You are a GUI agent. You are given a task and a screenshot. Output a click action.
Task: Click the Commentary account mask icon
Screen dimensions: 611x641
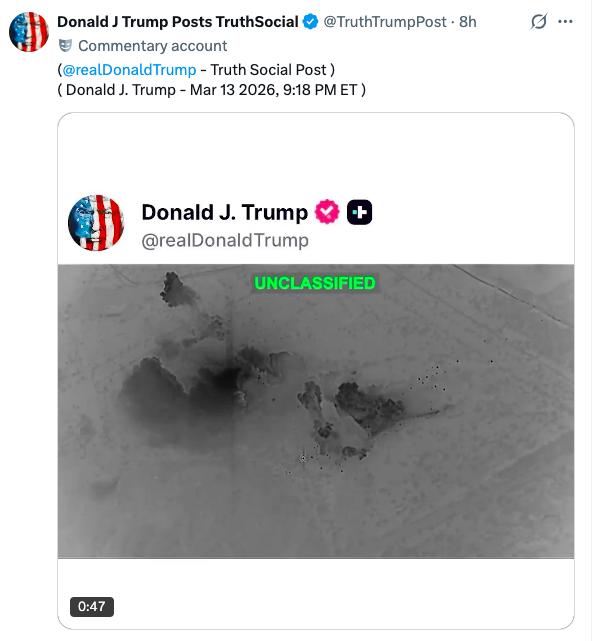coord(65,45)
